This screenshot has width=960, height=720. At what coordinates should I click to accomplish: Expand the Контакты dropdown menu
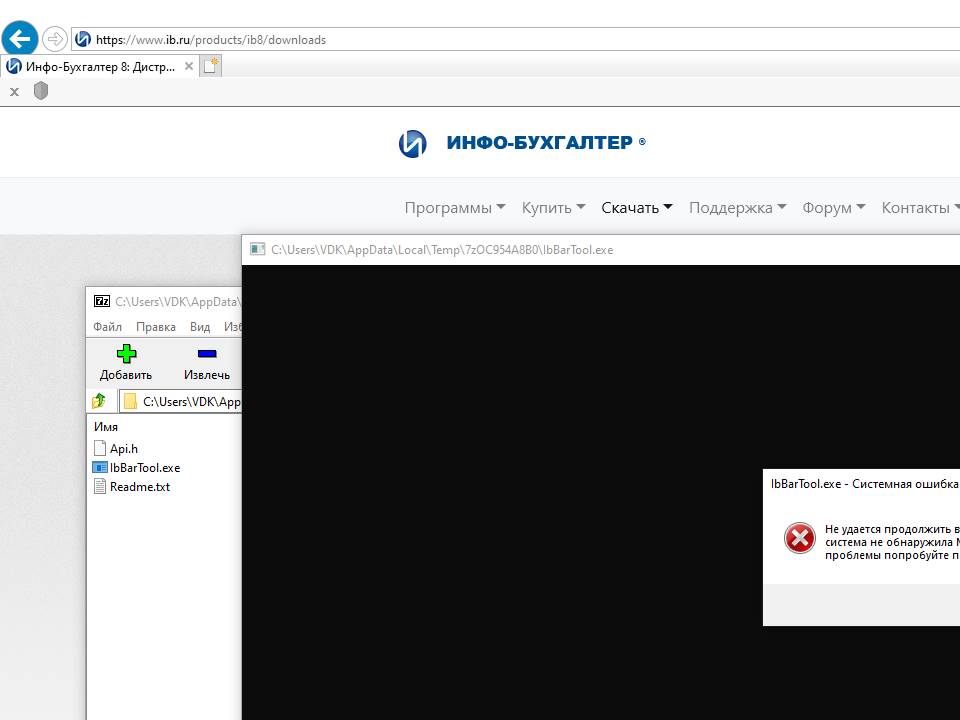click(x=921, y=208)
